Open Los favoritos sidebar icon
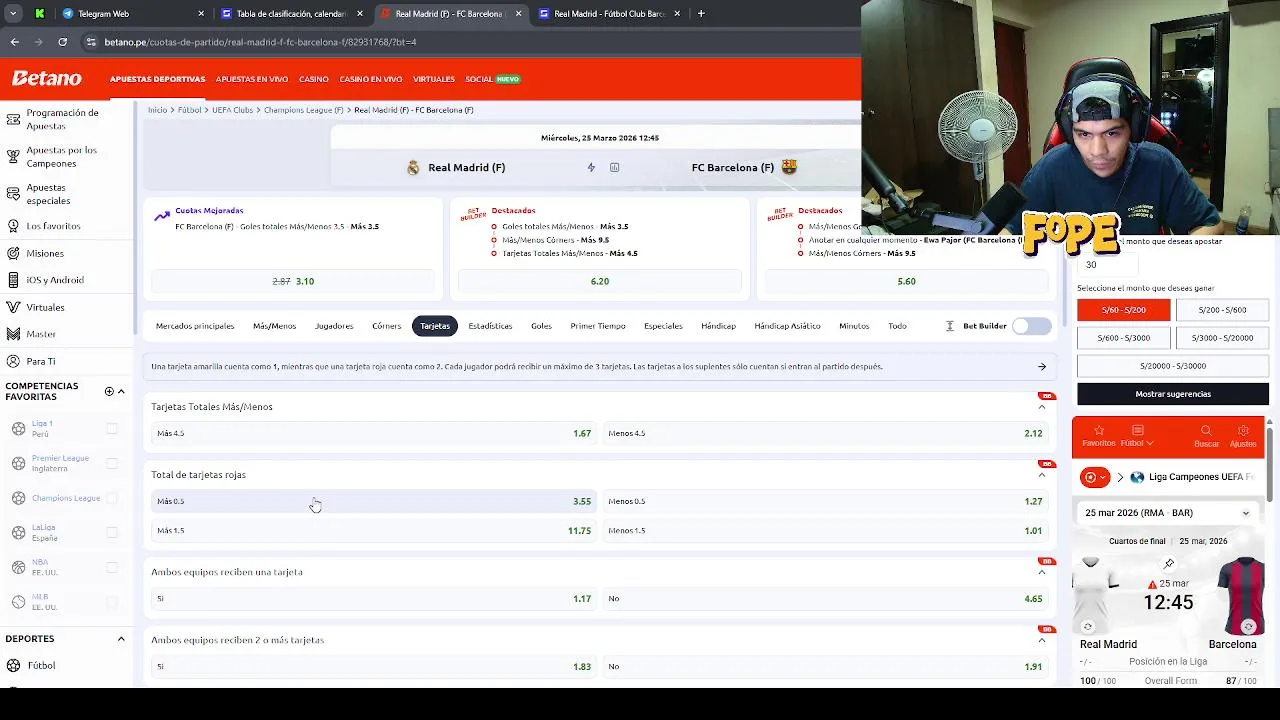 [13, 226]
